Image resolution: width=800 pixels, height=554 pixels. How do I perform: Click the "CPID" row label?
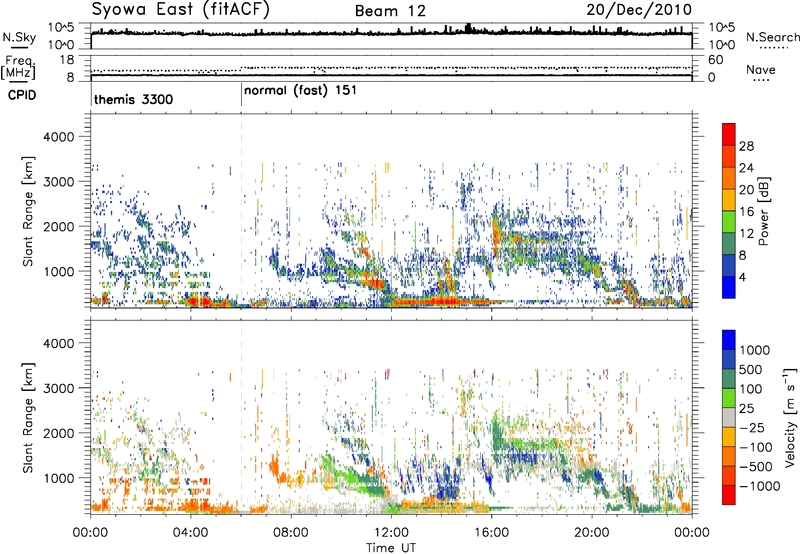(22, 95)
